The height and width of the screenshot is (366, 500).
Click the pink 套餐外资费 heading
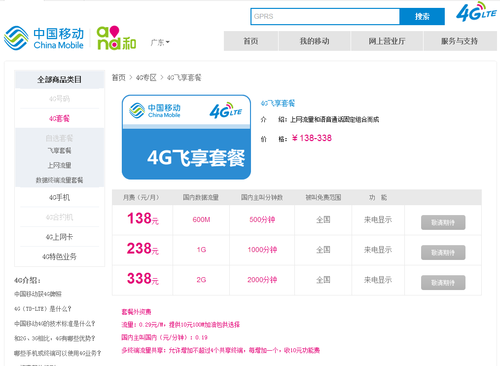[136, 312]
